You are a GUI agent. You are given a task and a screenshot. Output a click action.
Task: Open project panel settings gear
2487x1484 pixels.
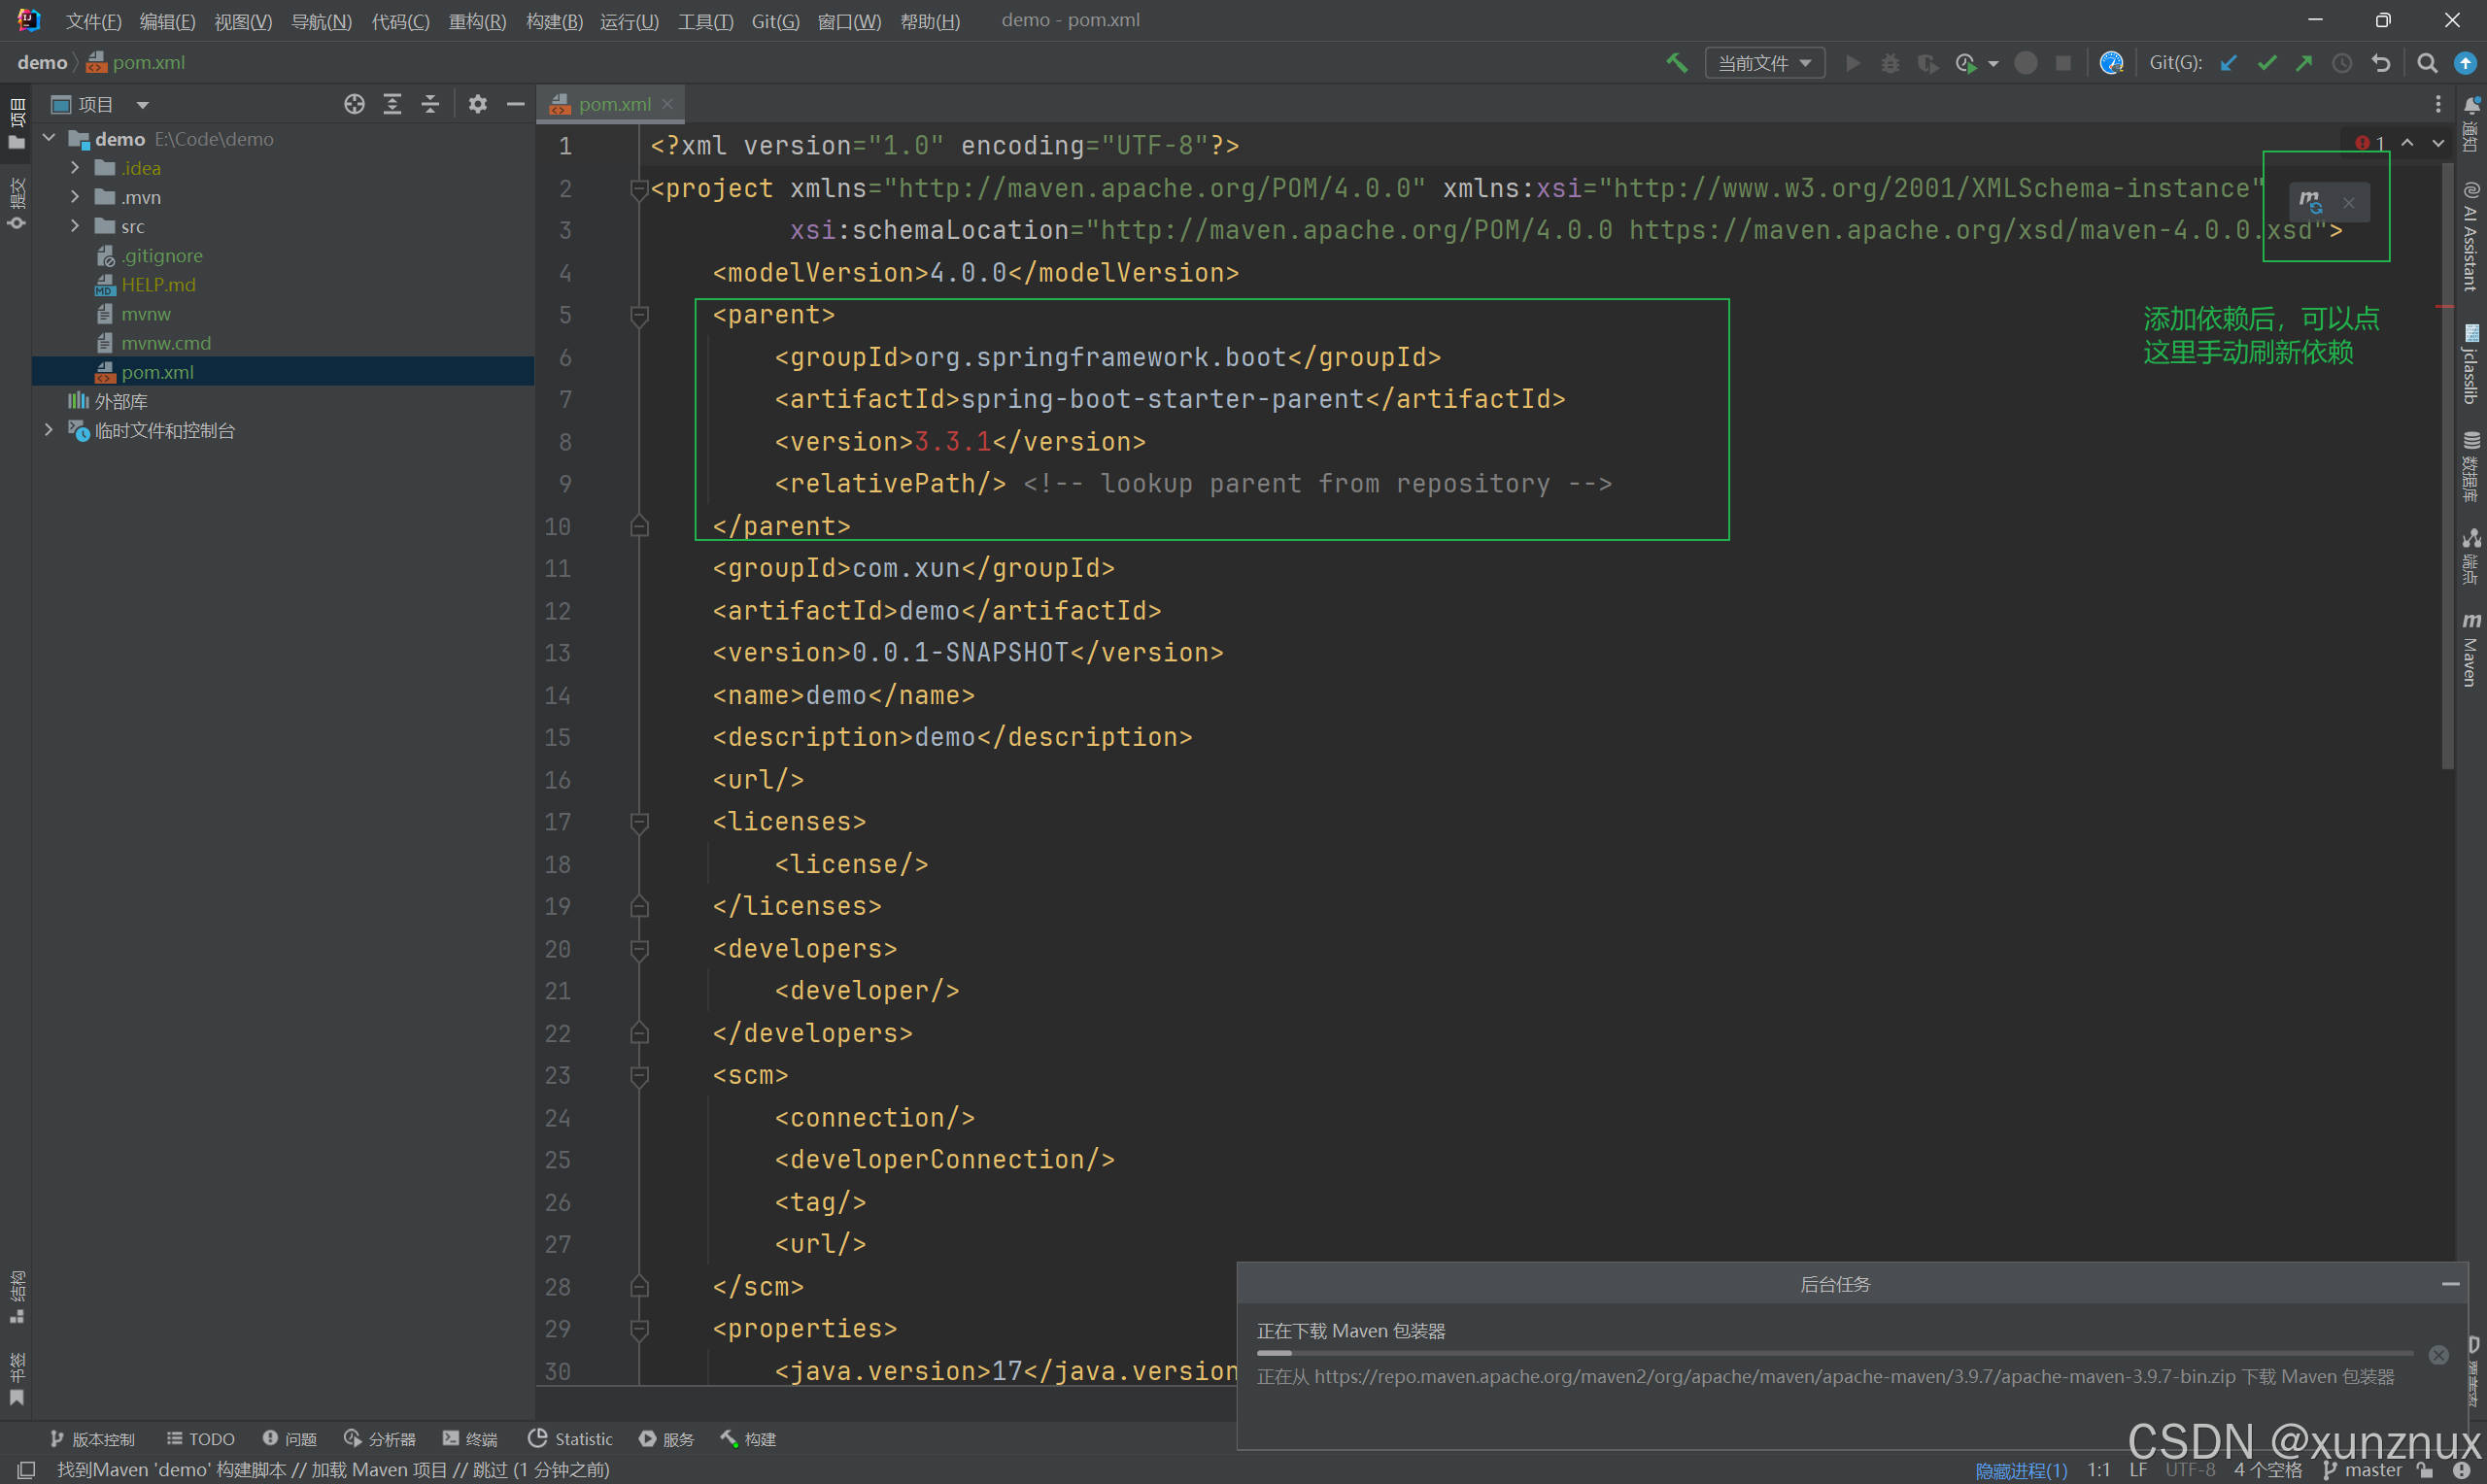[x=478, y=104]
